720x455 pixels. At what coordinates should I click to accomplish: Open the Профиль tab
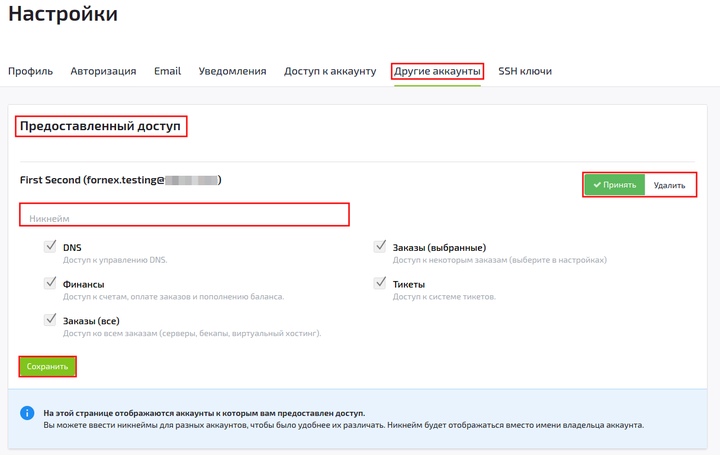click(x=30, y=71)
